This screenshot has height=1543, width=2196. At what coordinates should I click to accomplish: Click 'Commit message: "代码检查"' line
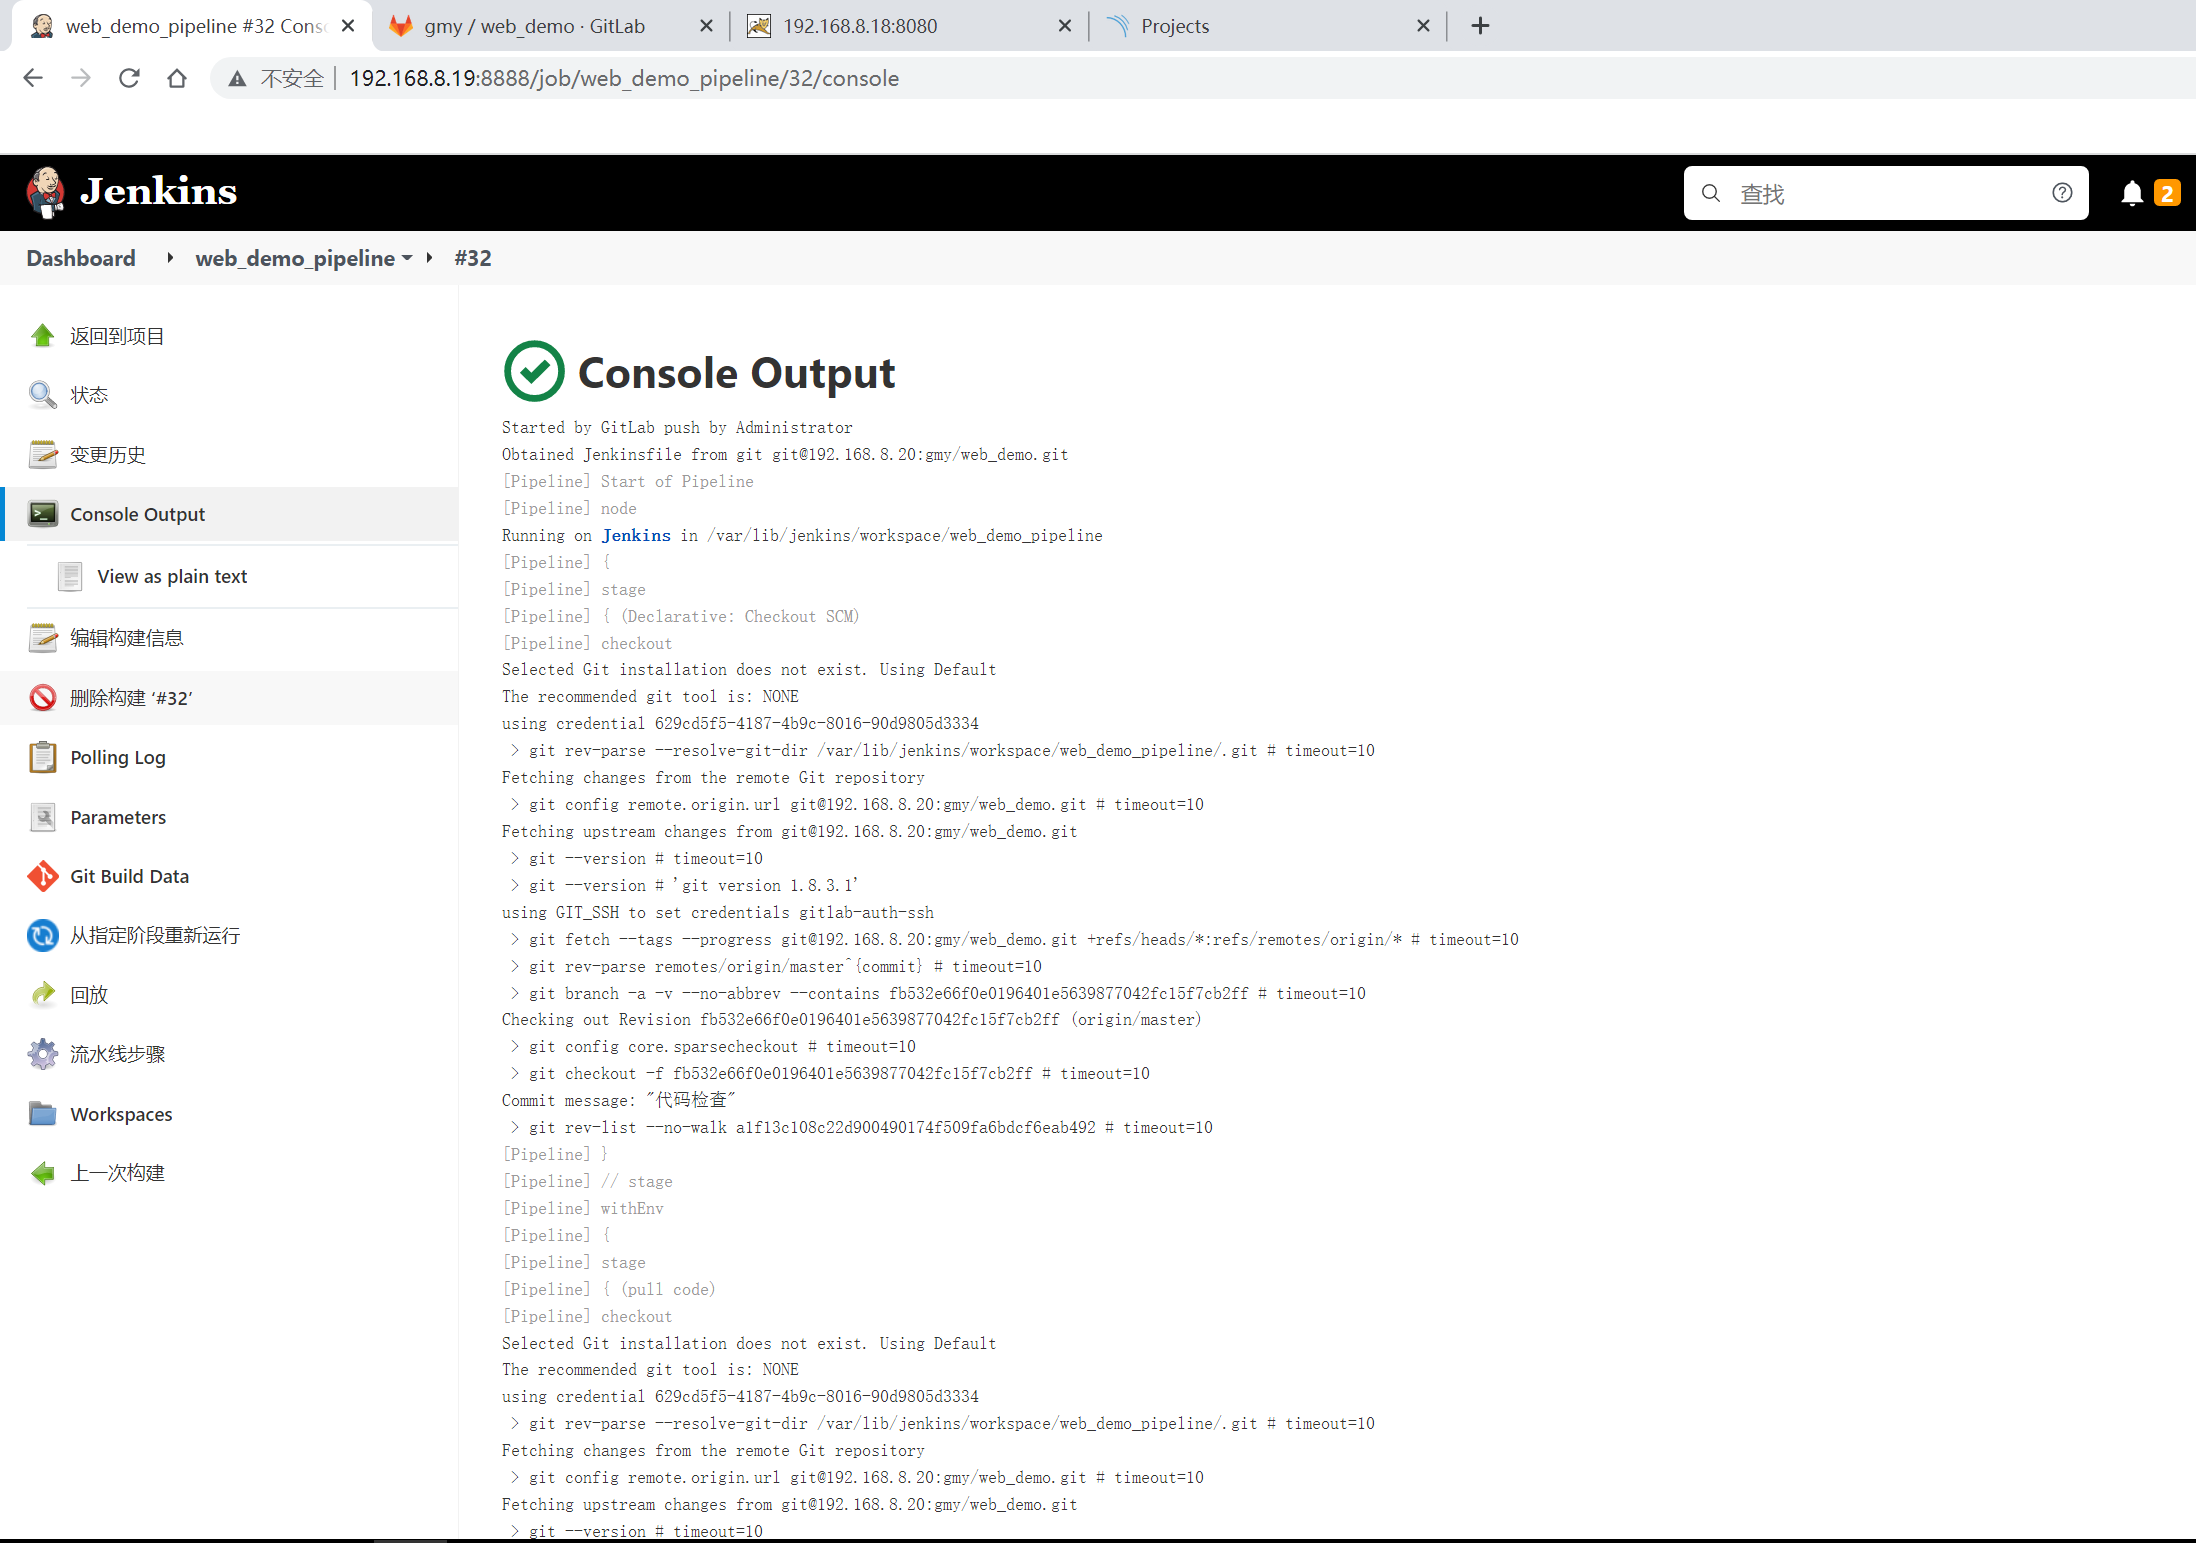(x=619, y=1100)
